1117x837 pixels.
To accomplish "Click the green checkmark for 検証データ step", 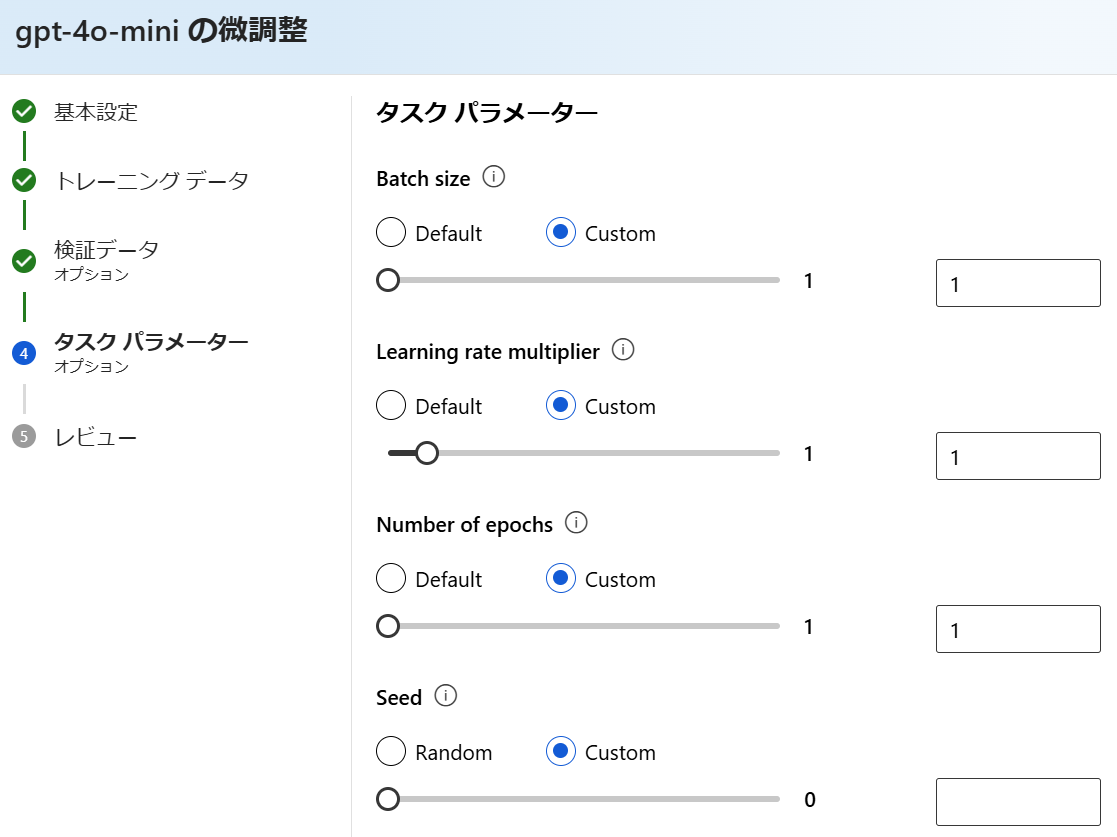I will pyautogui.click(x=24, y=260).
